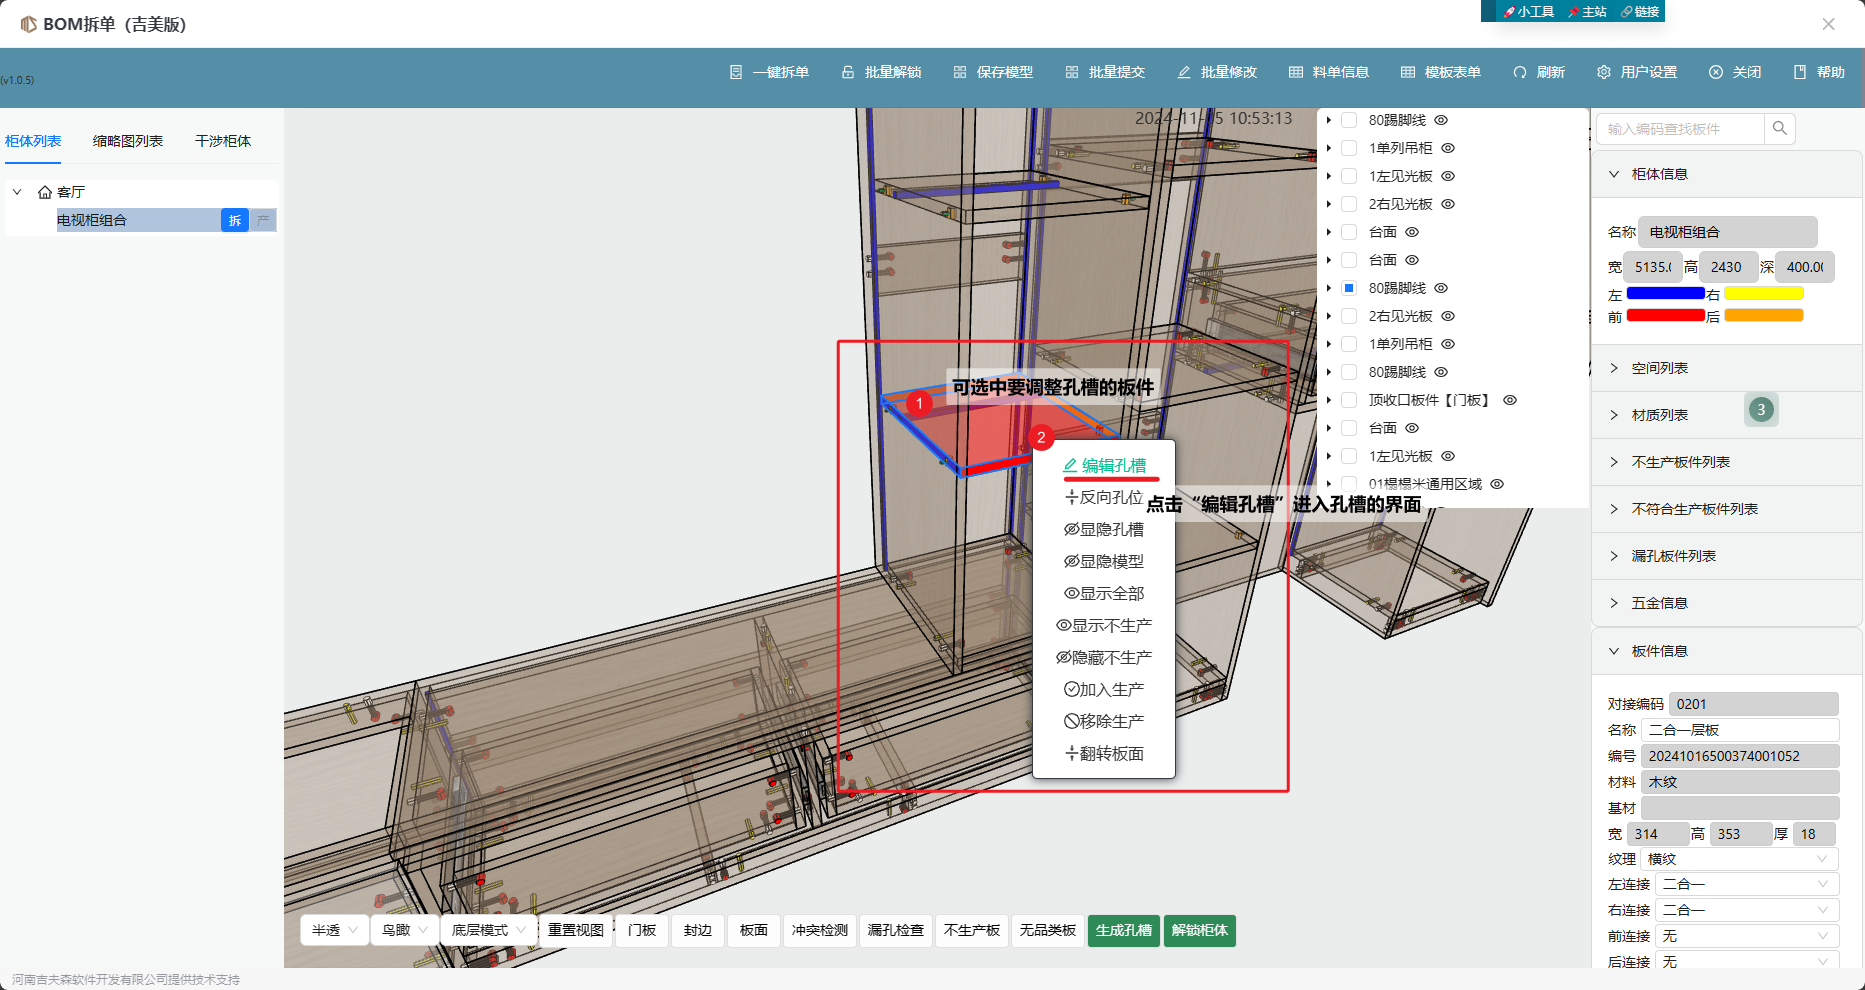Click the 输入编码查找板件 search field

[x=1680, y=129]
